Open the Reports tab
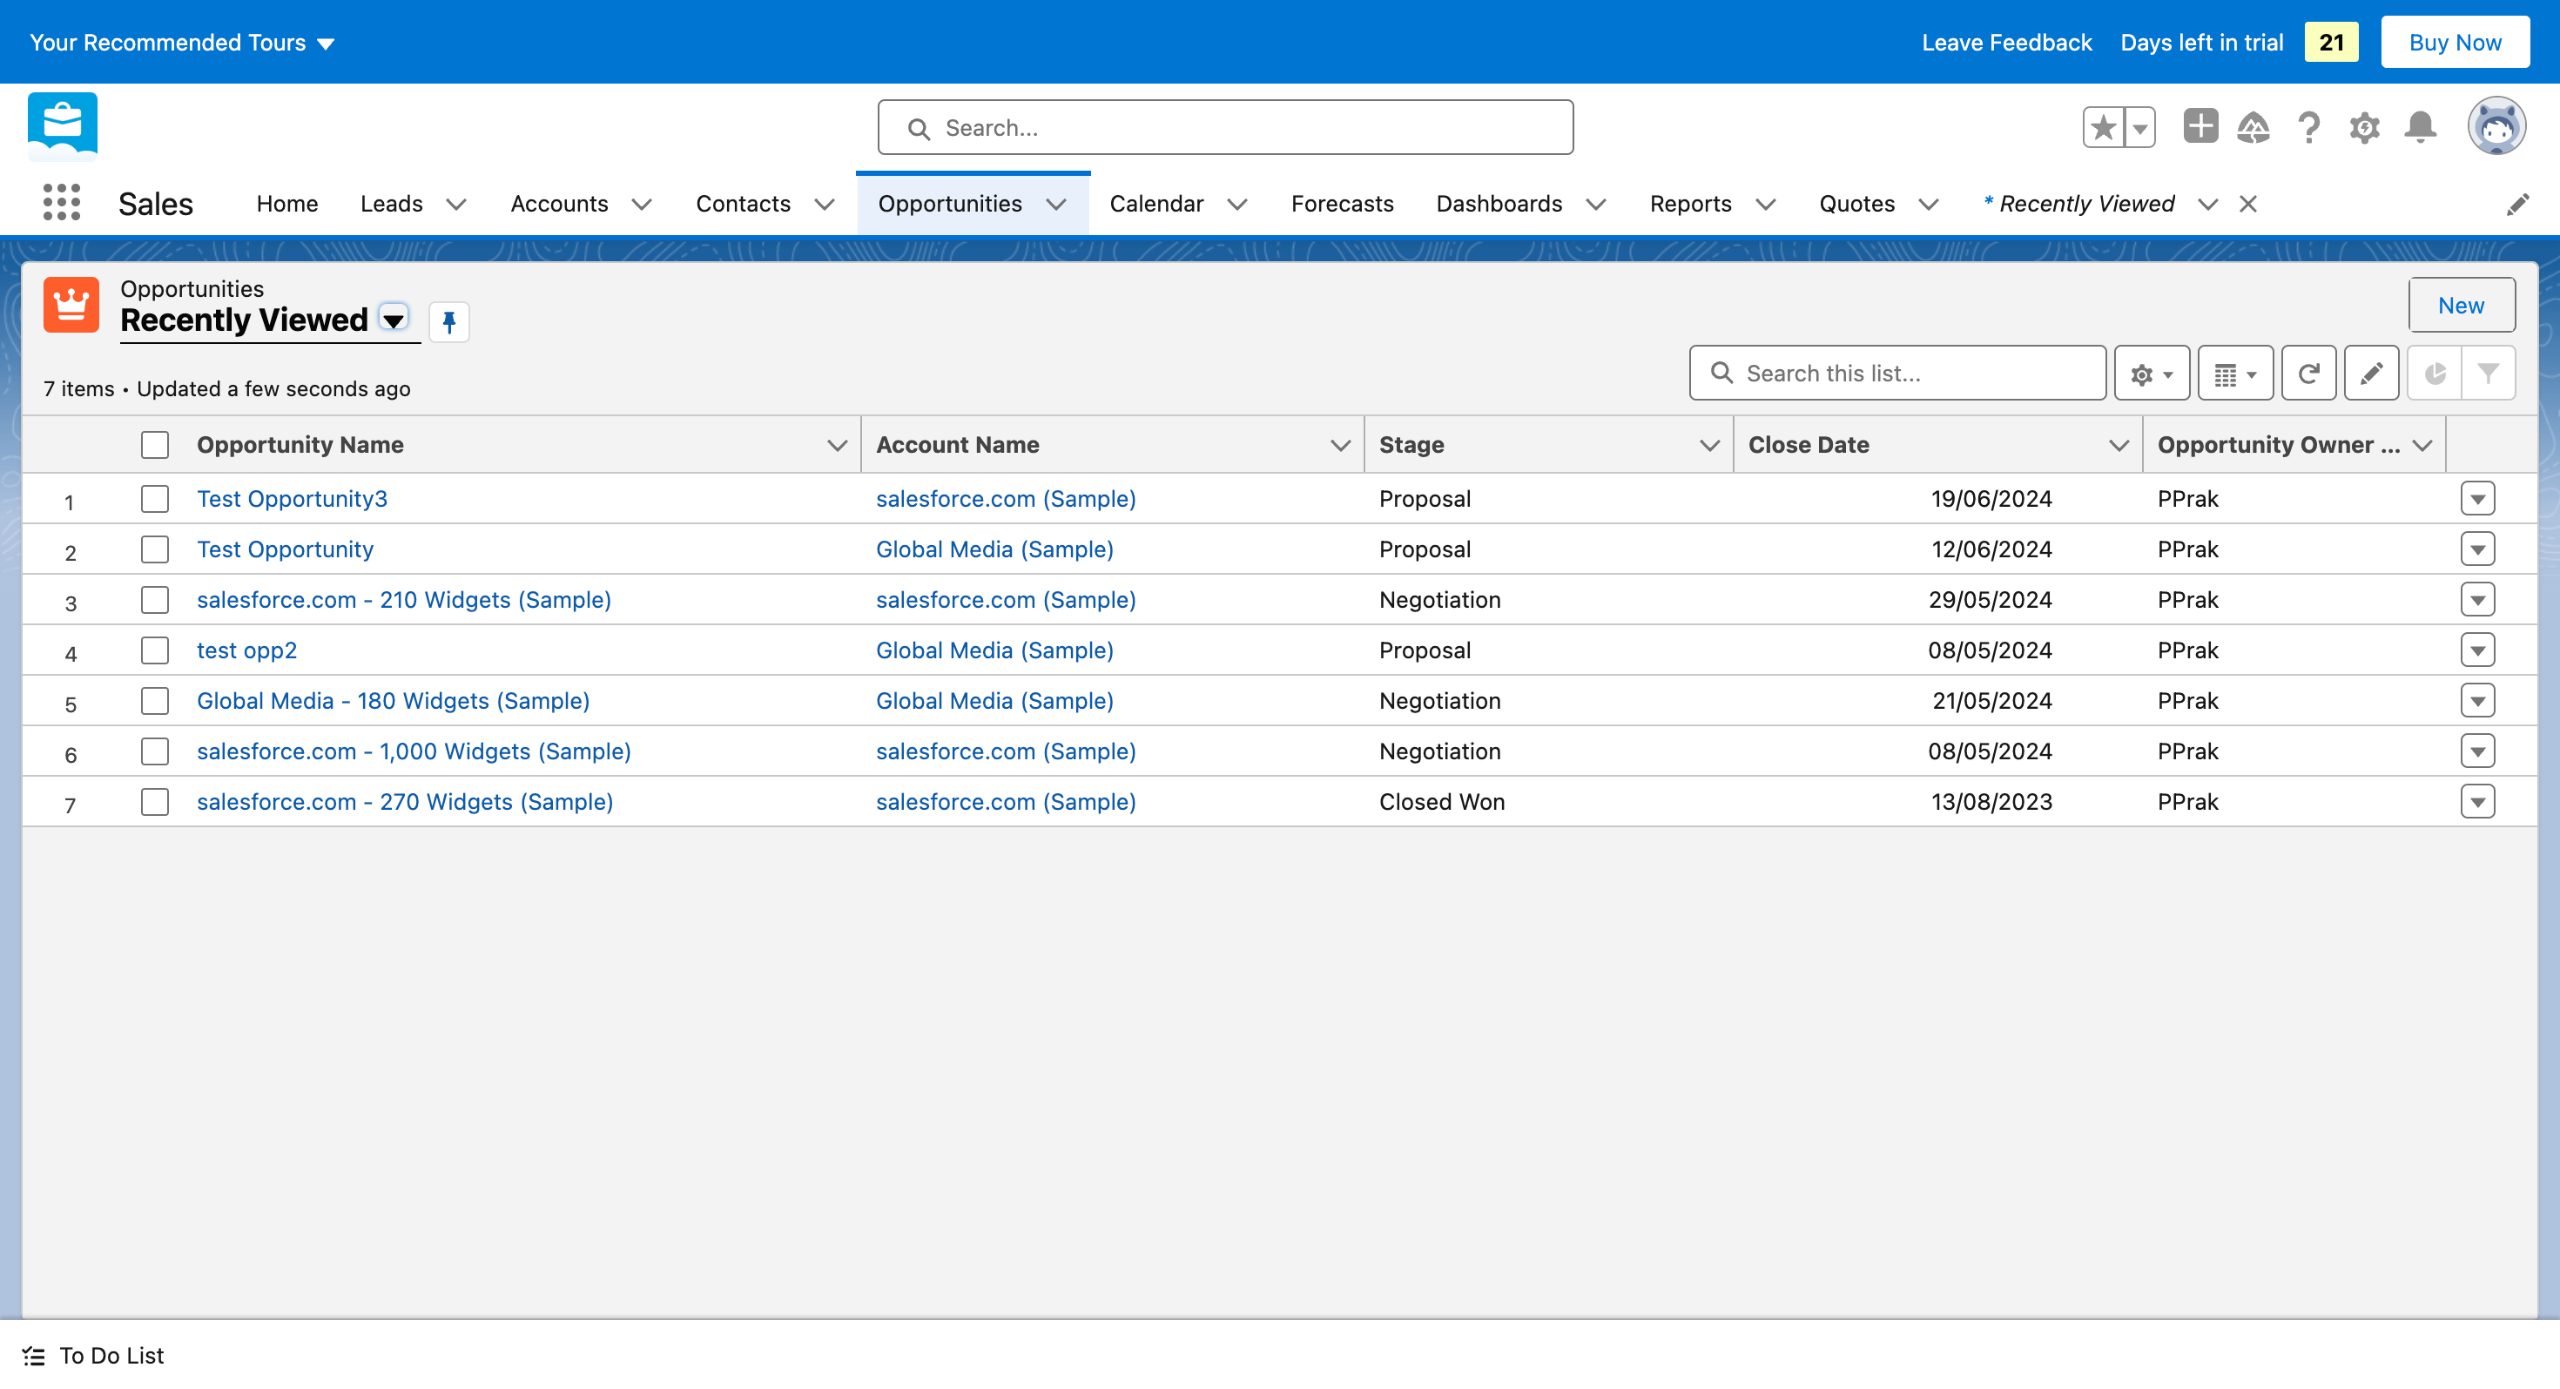 tap(1690, 204)
